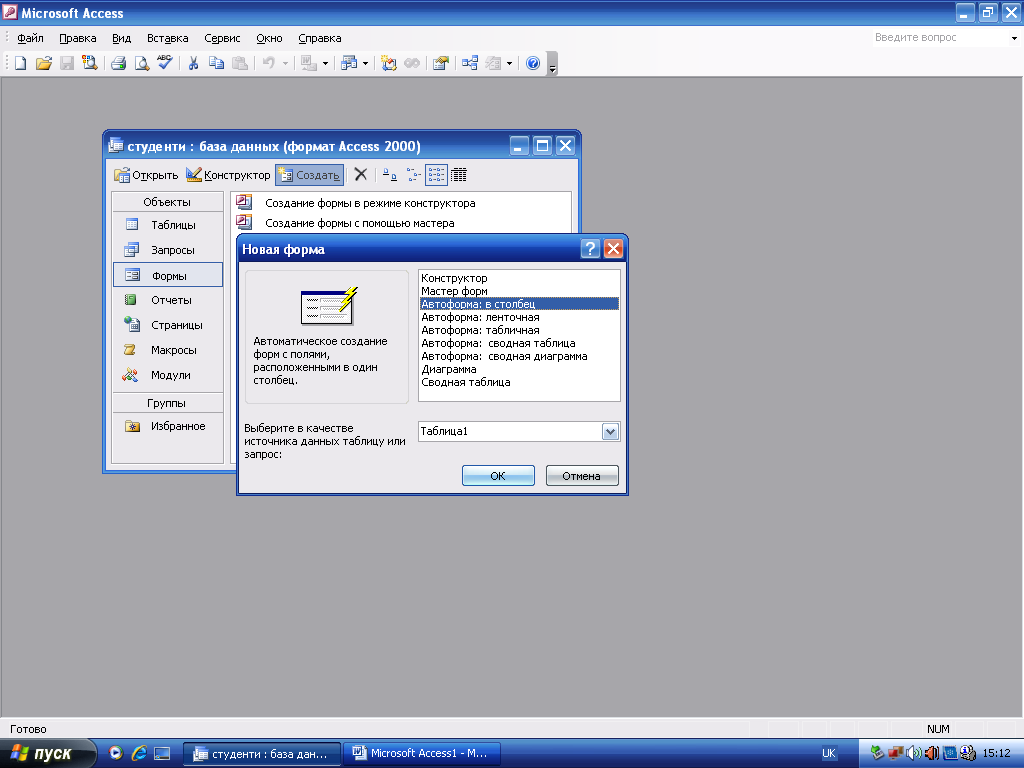This screenshot has height=768, width=1024.
Task: Open the Справка menu
Action: (x=320, y=38)
